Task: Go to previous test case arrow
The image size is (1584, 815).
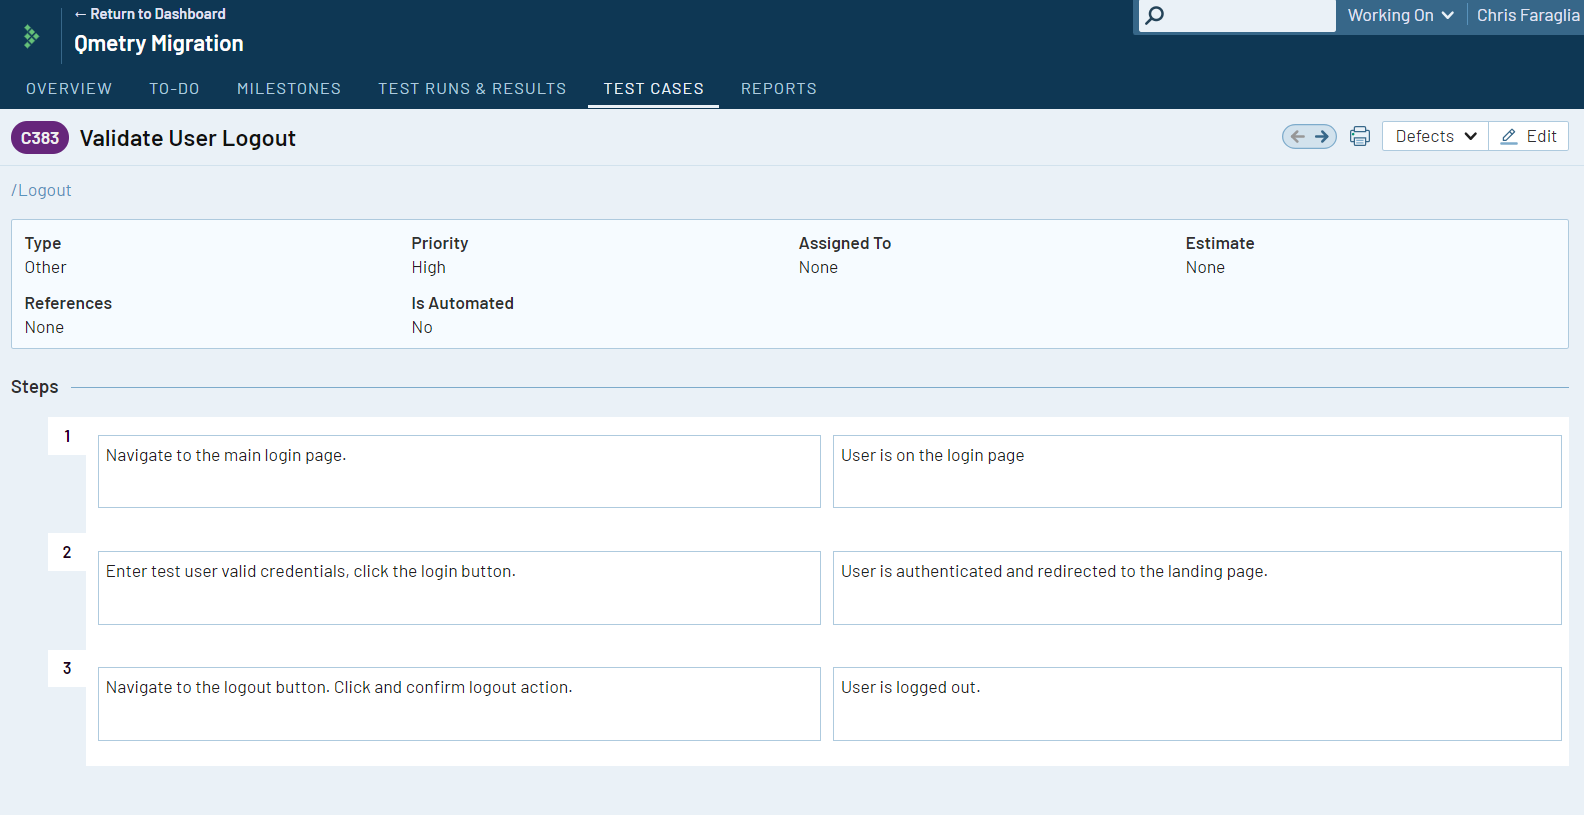Action: coord(1297,137)
